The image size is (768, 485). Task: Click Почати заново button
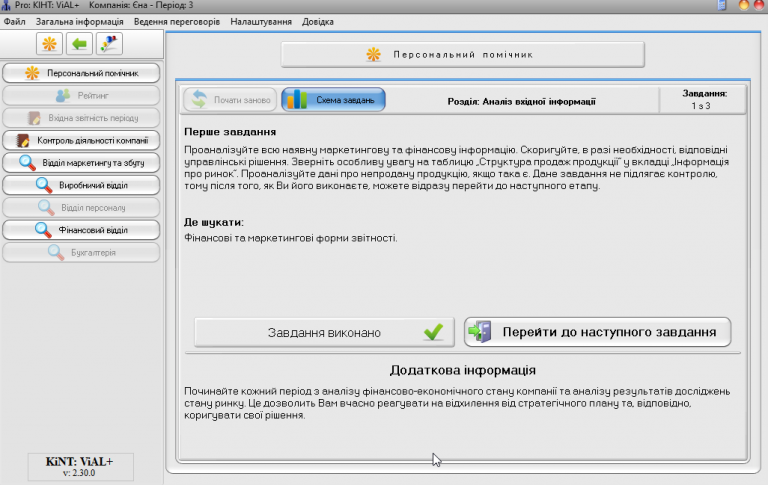click(230, 100)
